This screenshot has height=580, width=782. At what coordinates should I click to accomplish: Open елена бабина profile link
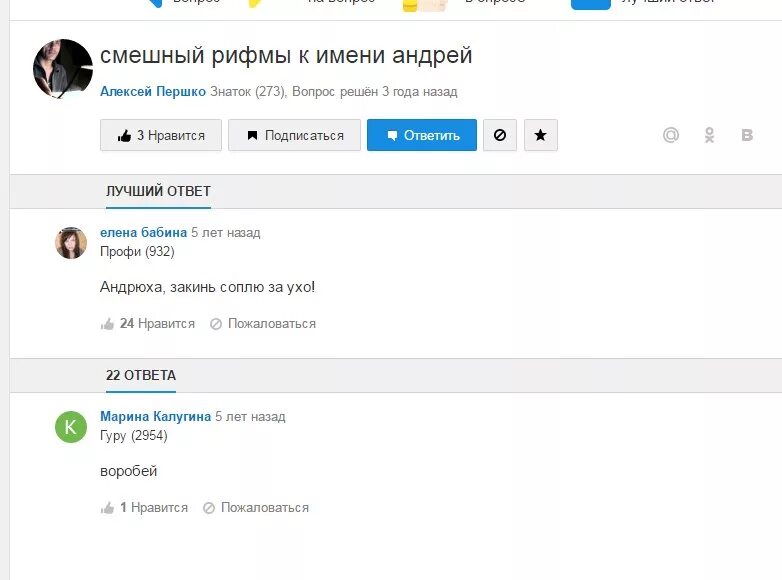click(144, 232)
